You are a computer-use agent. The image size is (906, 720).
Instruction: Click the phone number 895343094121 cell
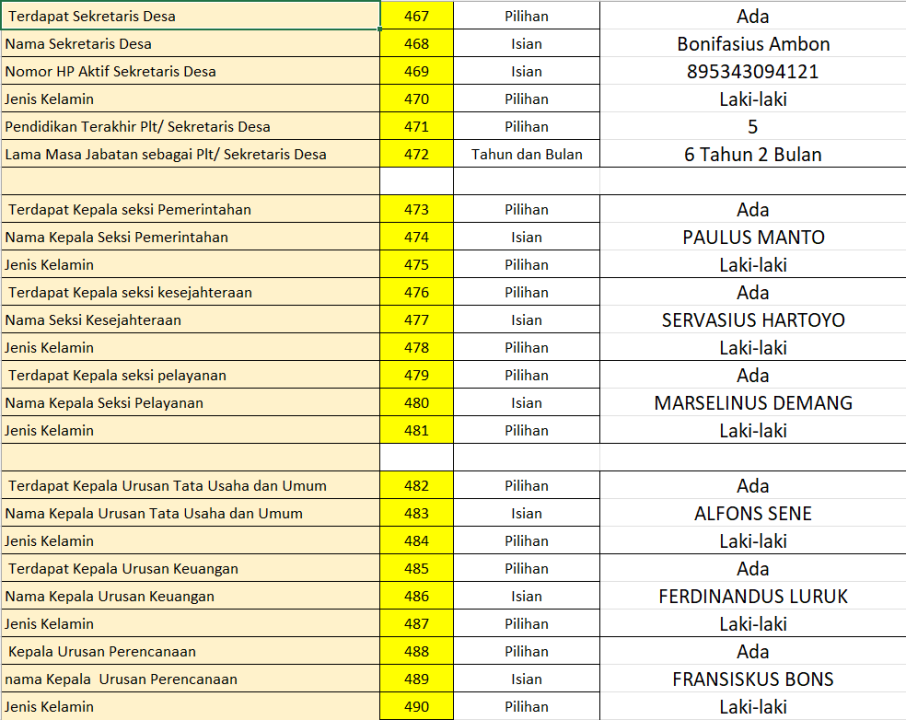tap(752, 72)
